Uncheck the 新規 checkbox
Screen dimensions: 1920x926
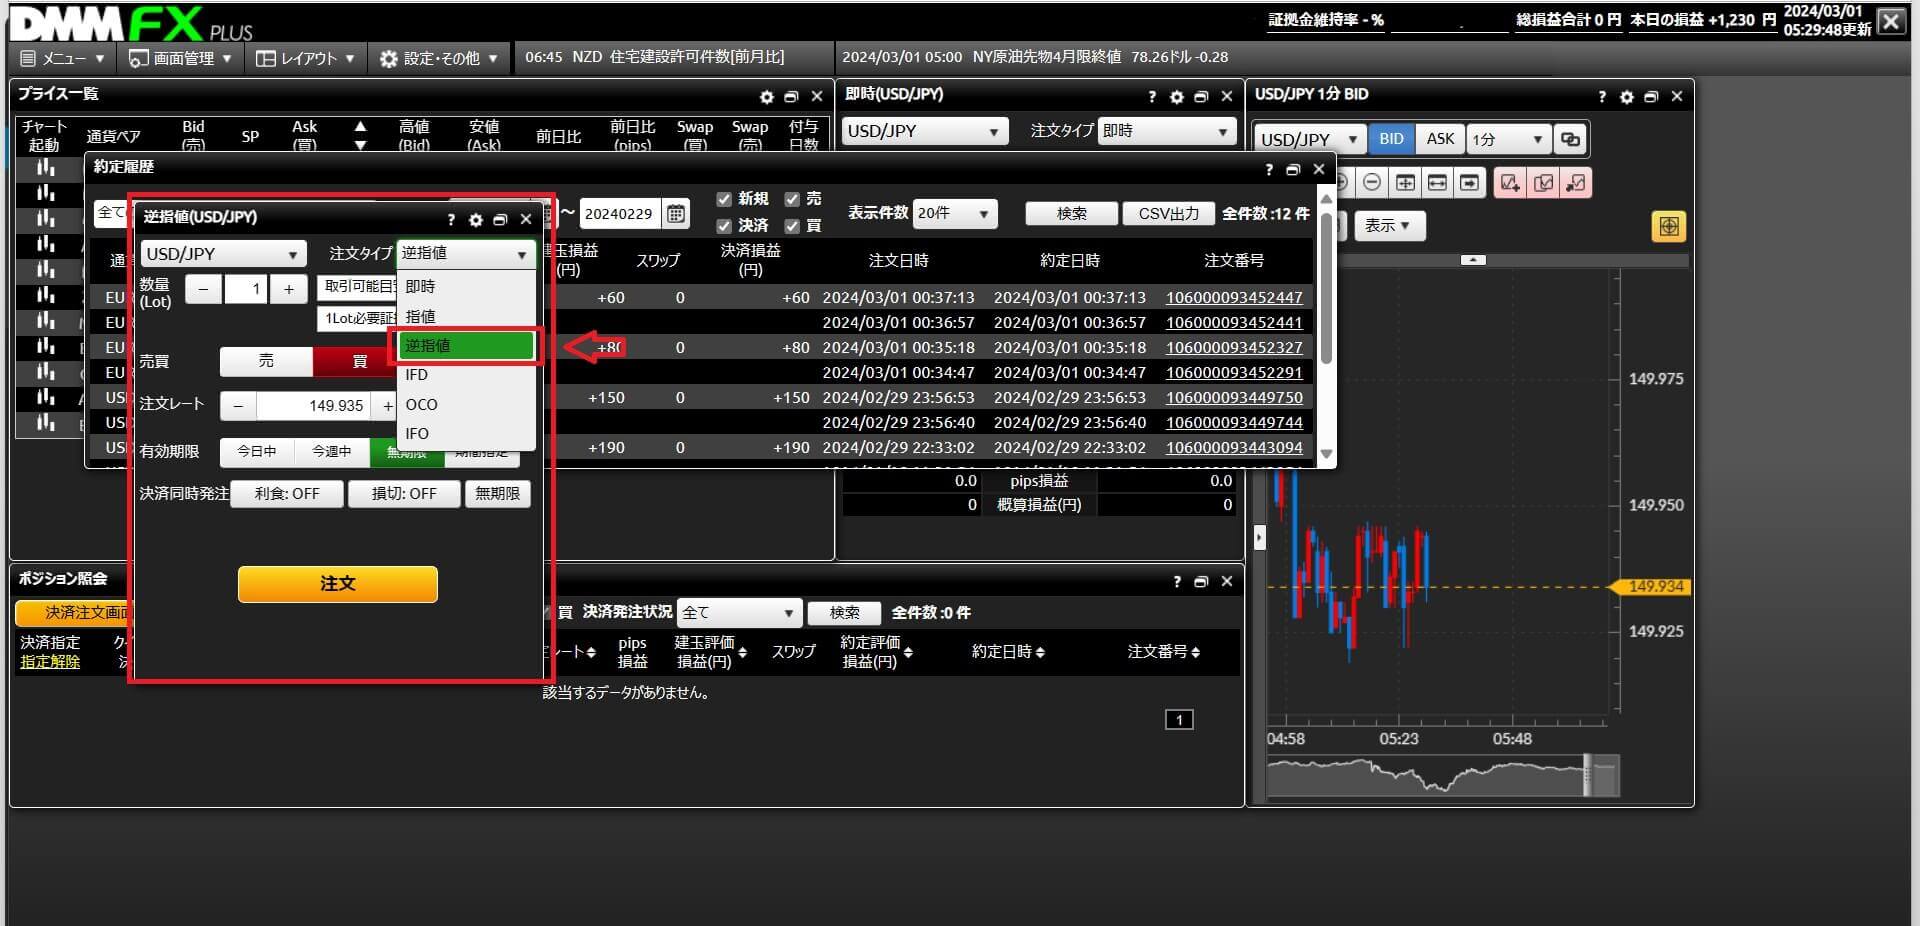(724, 199)
